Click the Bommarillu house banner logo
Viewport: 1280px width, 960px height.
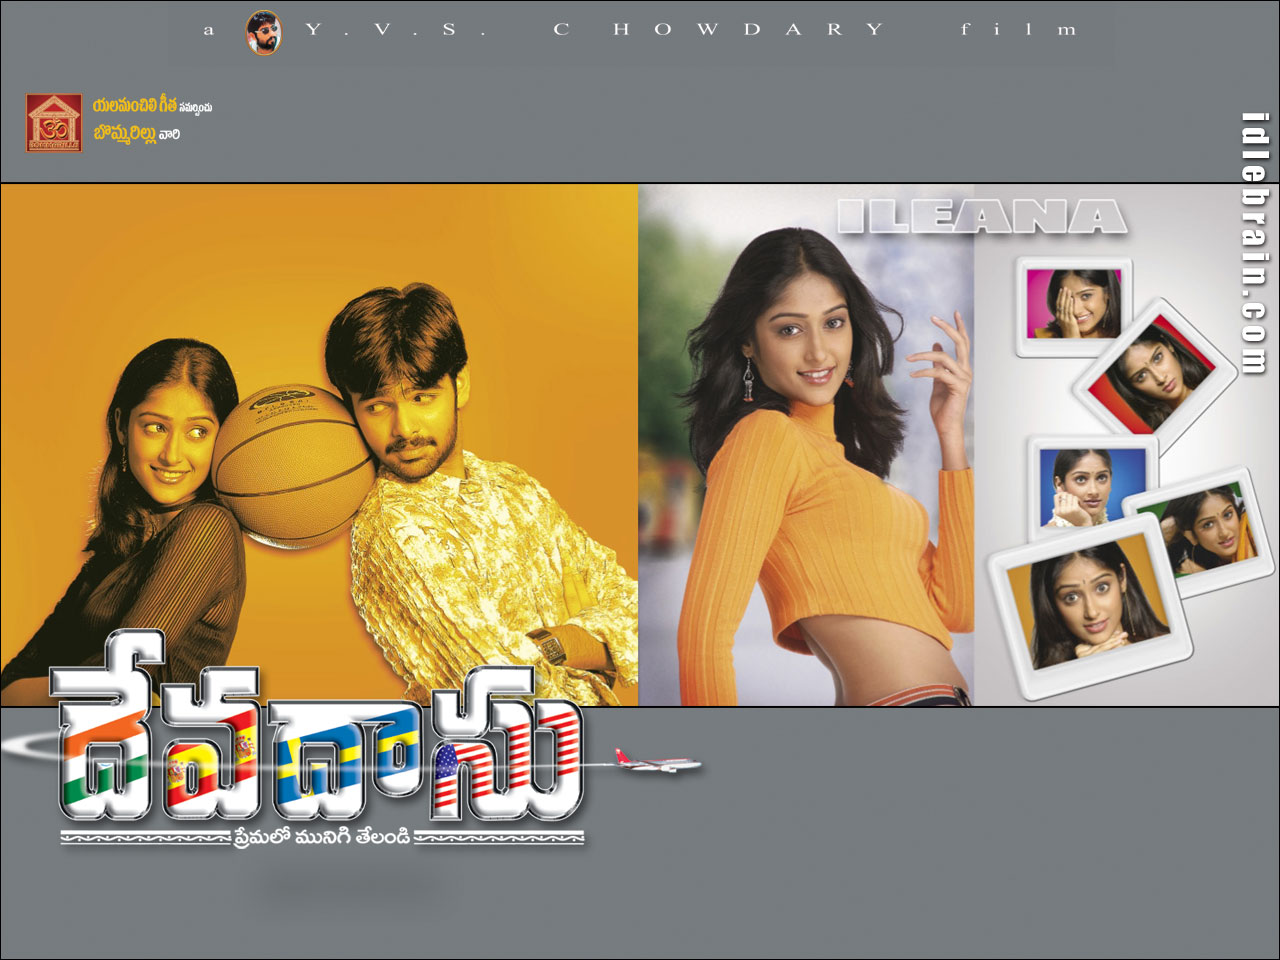[54, 123]
